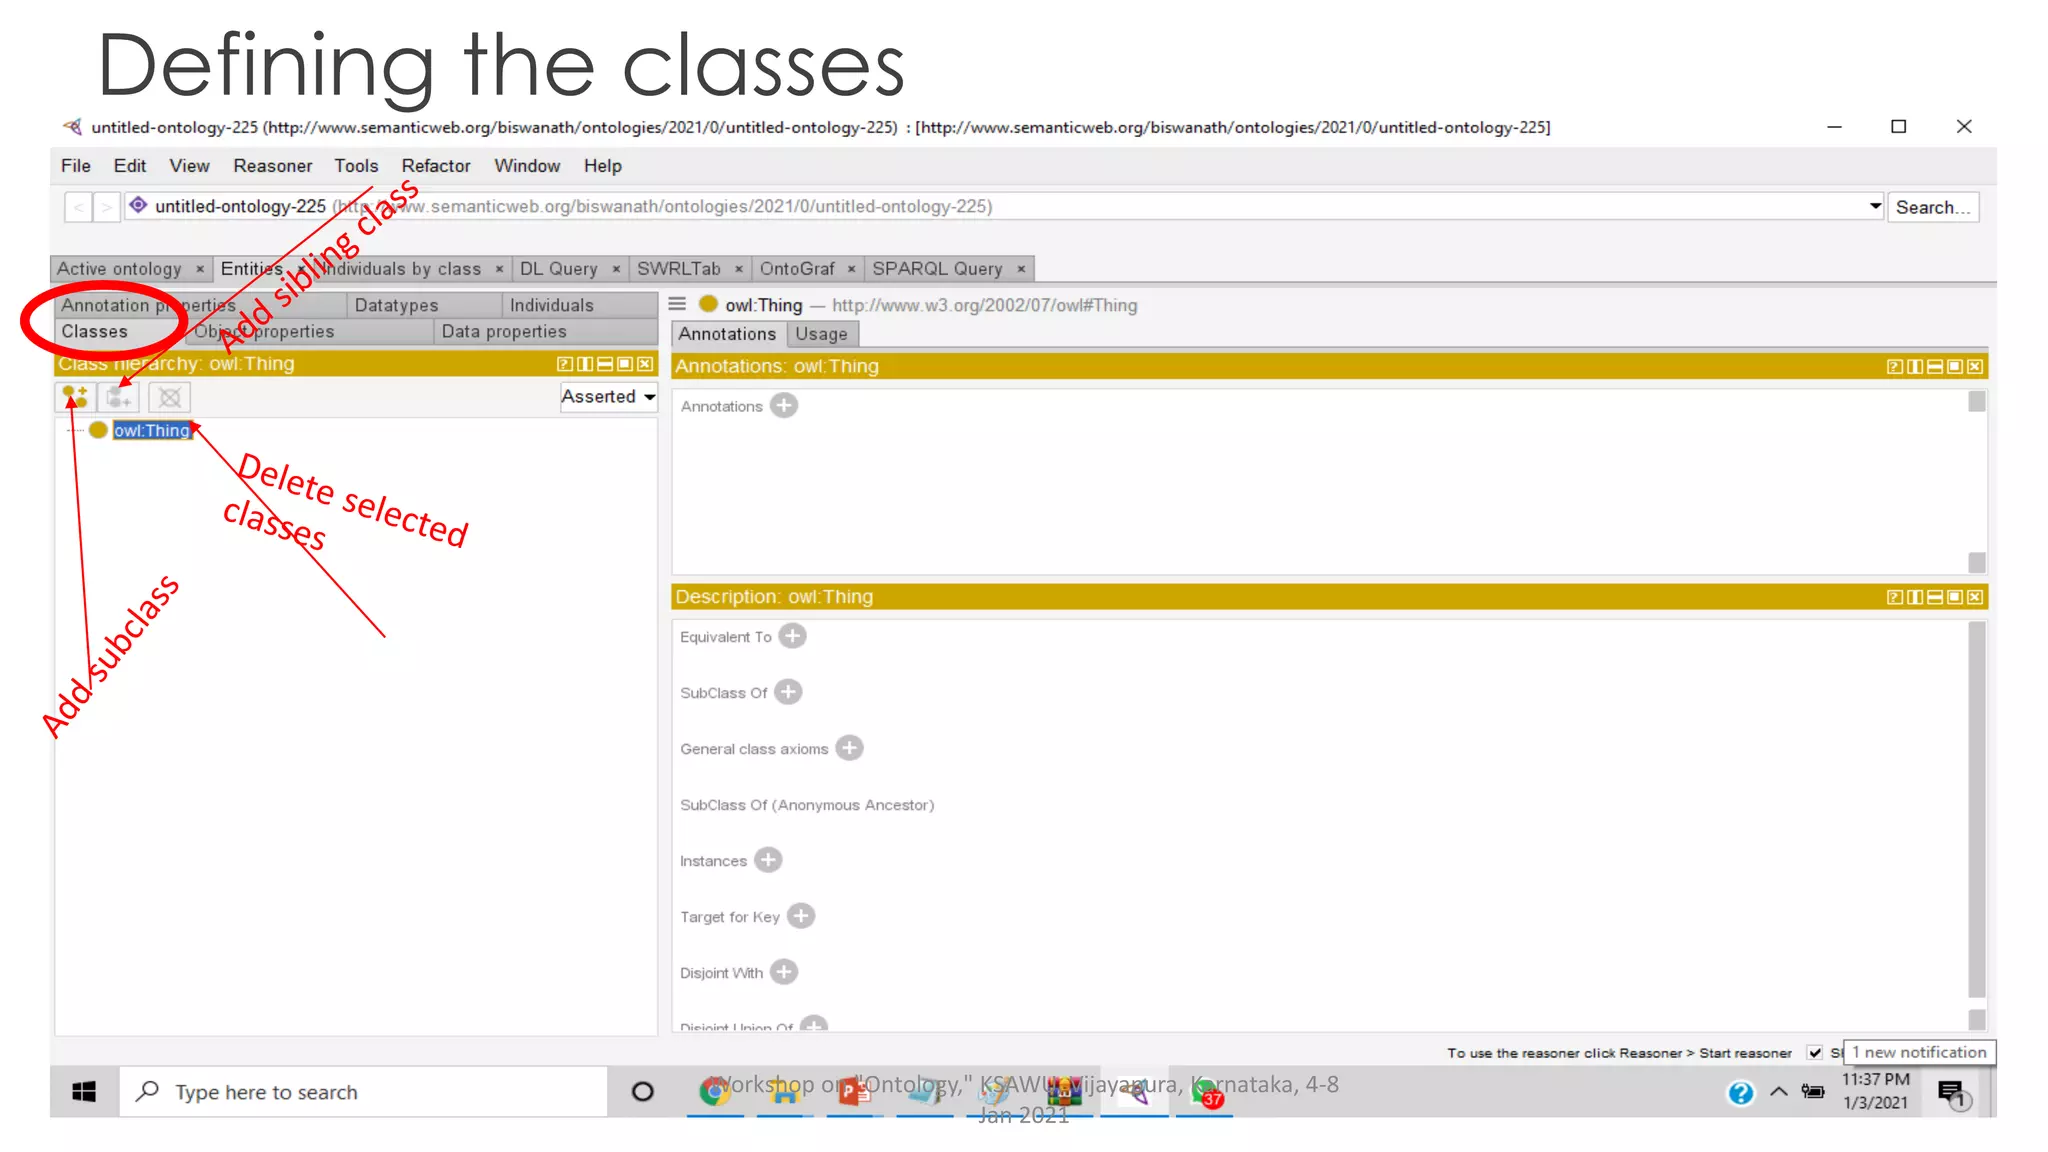Click the Add subclass icon
Image resolution: width=2048 pixels, height=1152 pixels.
pos(75,397)
